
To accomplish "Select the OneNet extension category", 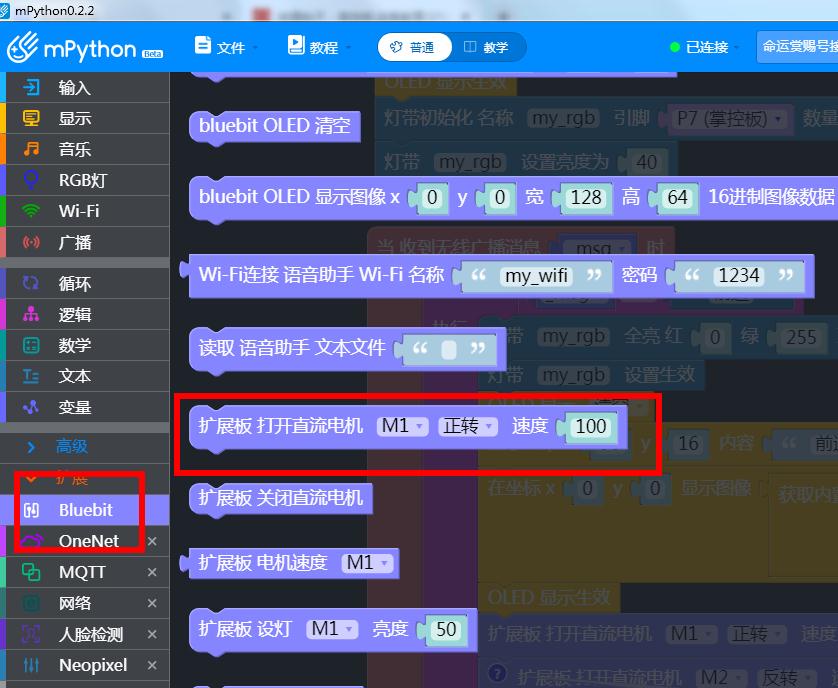I will pos(86,541).
